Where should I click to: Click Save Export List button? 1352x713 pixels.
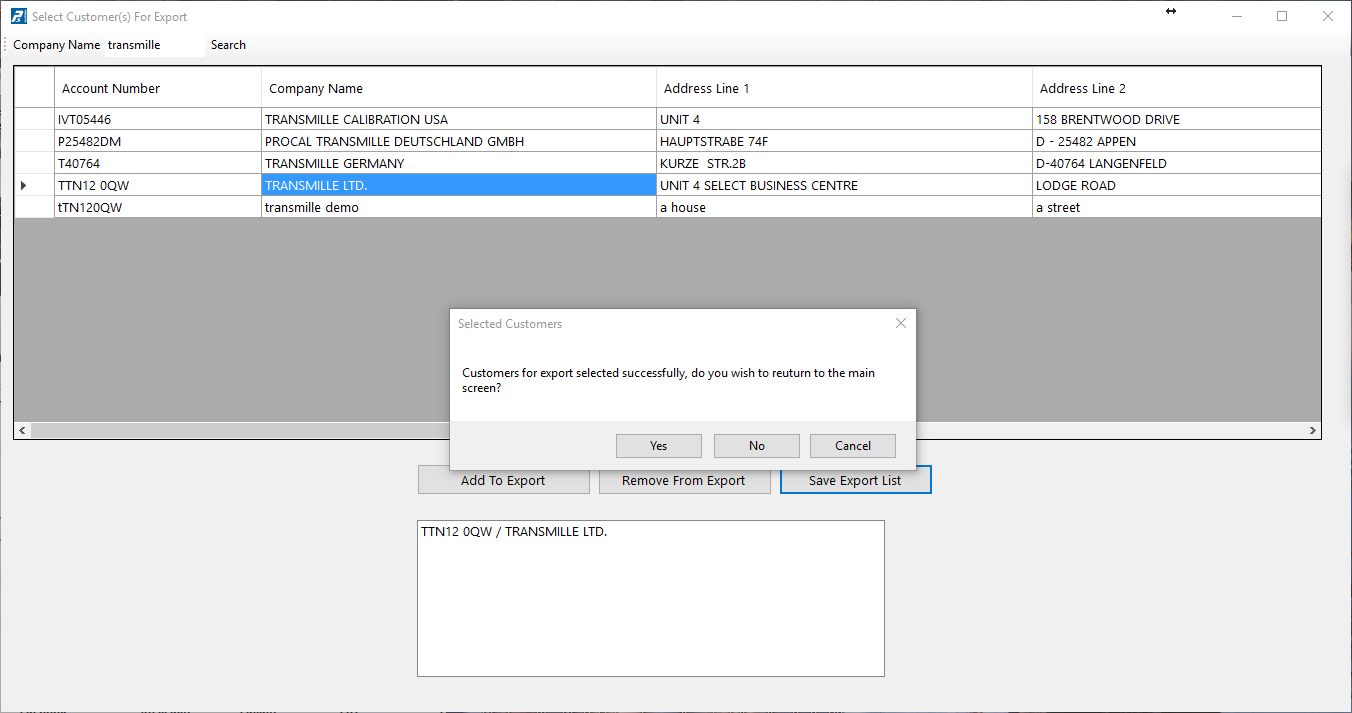(x=855, y=480)
